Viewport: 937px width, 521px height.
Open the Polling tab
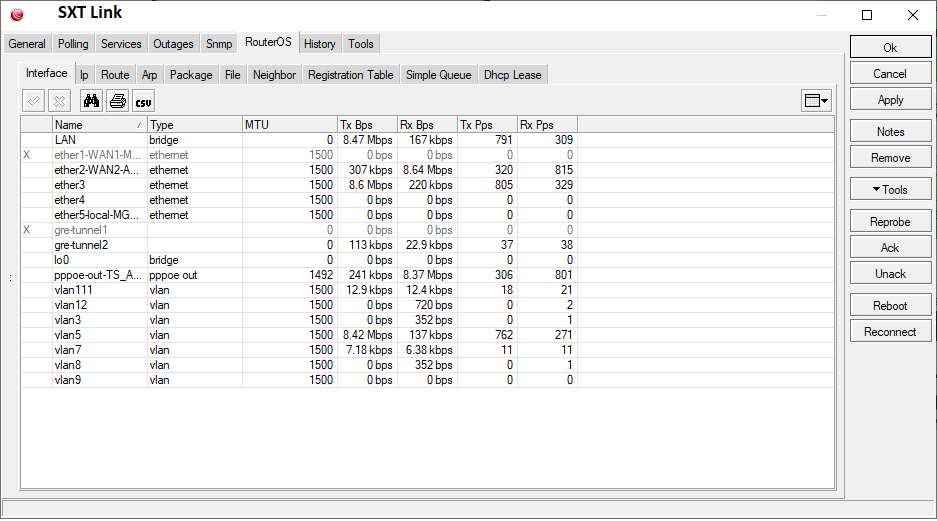[73, 44]
